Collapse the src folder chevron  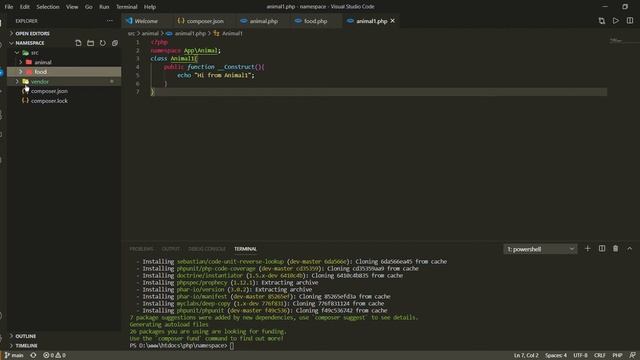coord(17,53)
